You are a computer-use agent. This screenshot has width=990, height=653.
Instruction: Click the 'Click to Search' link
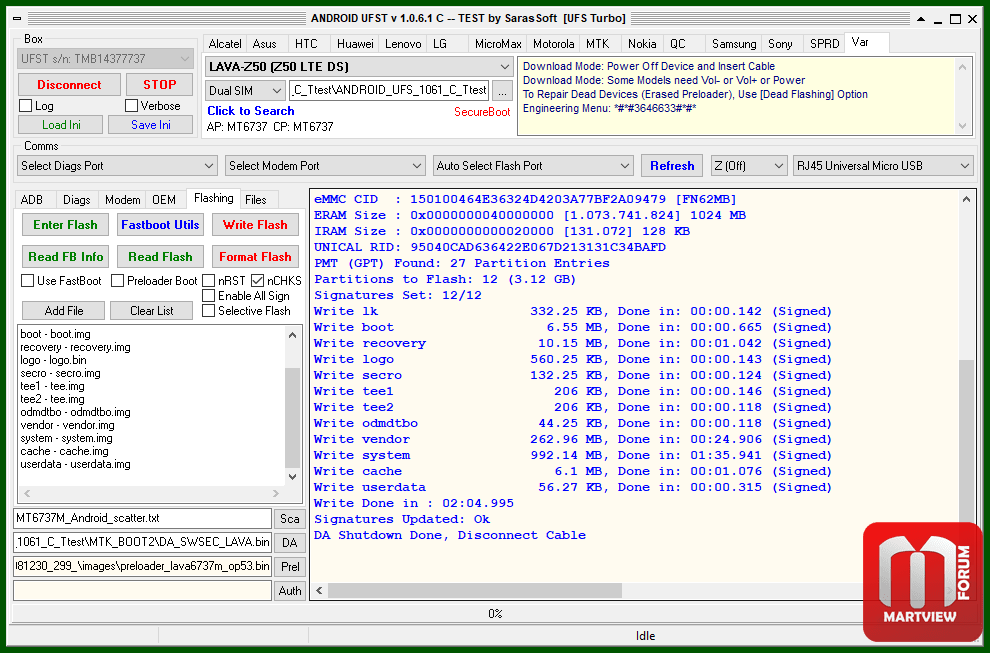tap(251, 111)
